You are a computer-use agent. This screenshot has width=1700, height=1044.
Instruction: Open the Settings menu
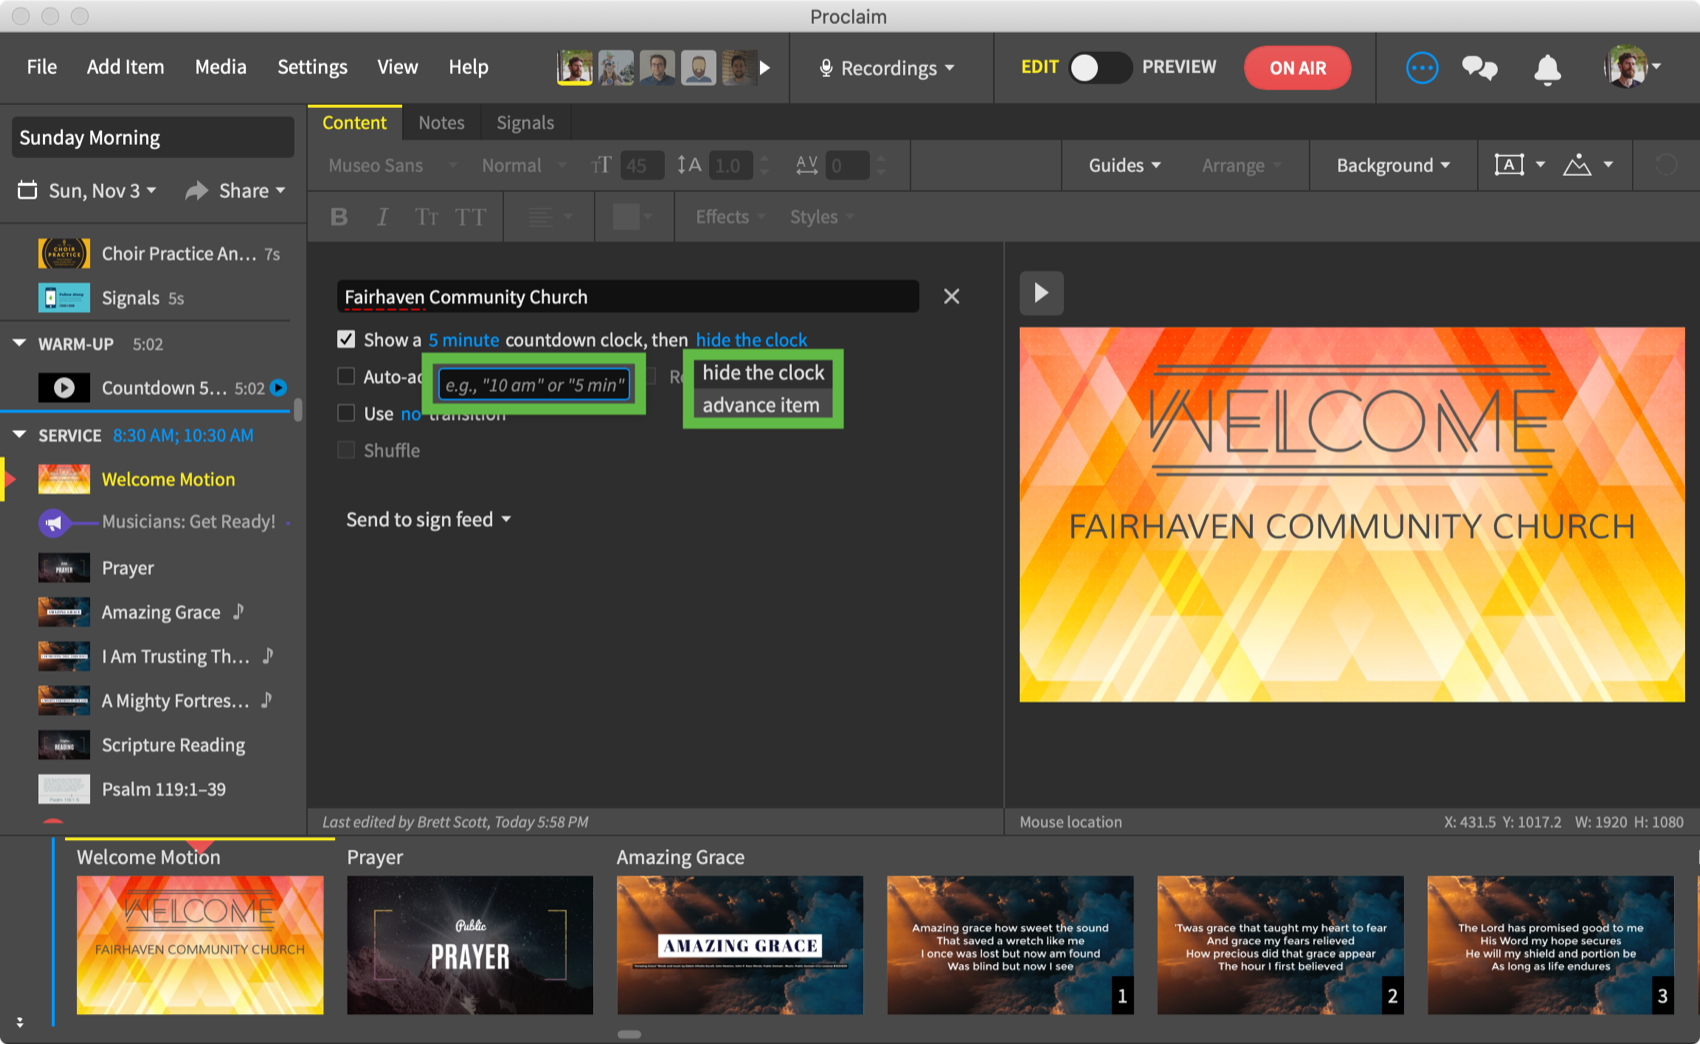[x=312, y=67]
